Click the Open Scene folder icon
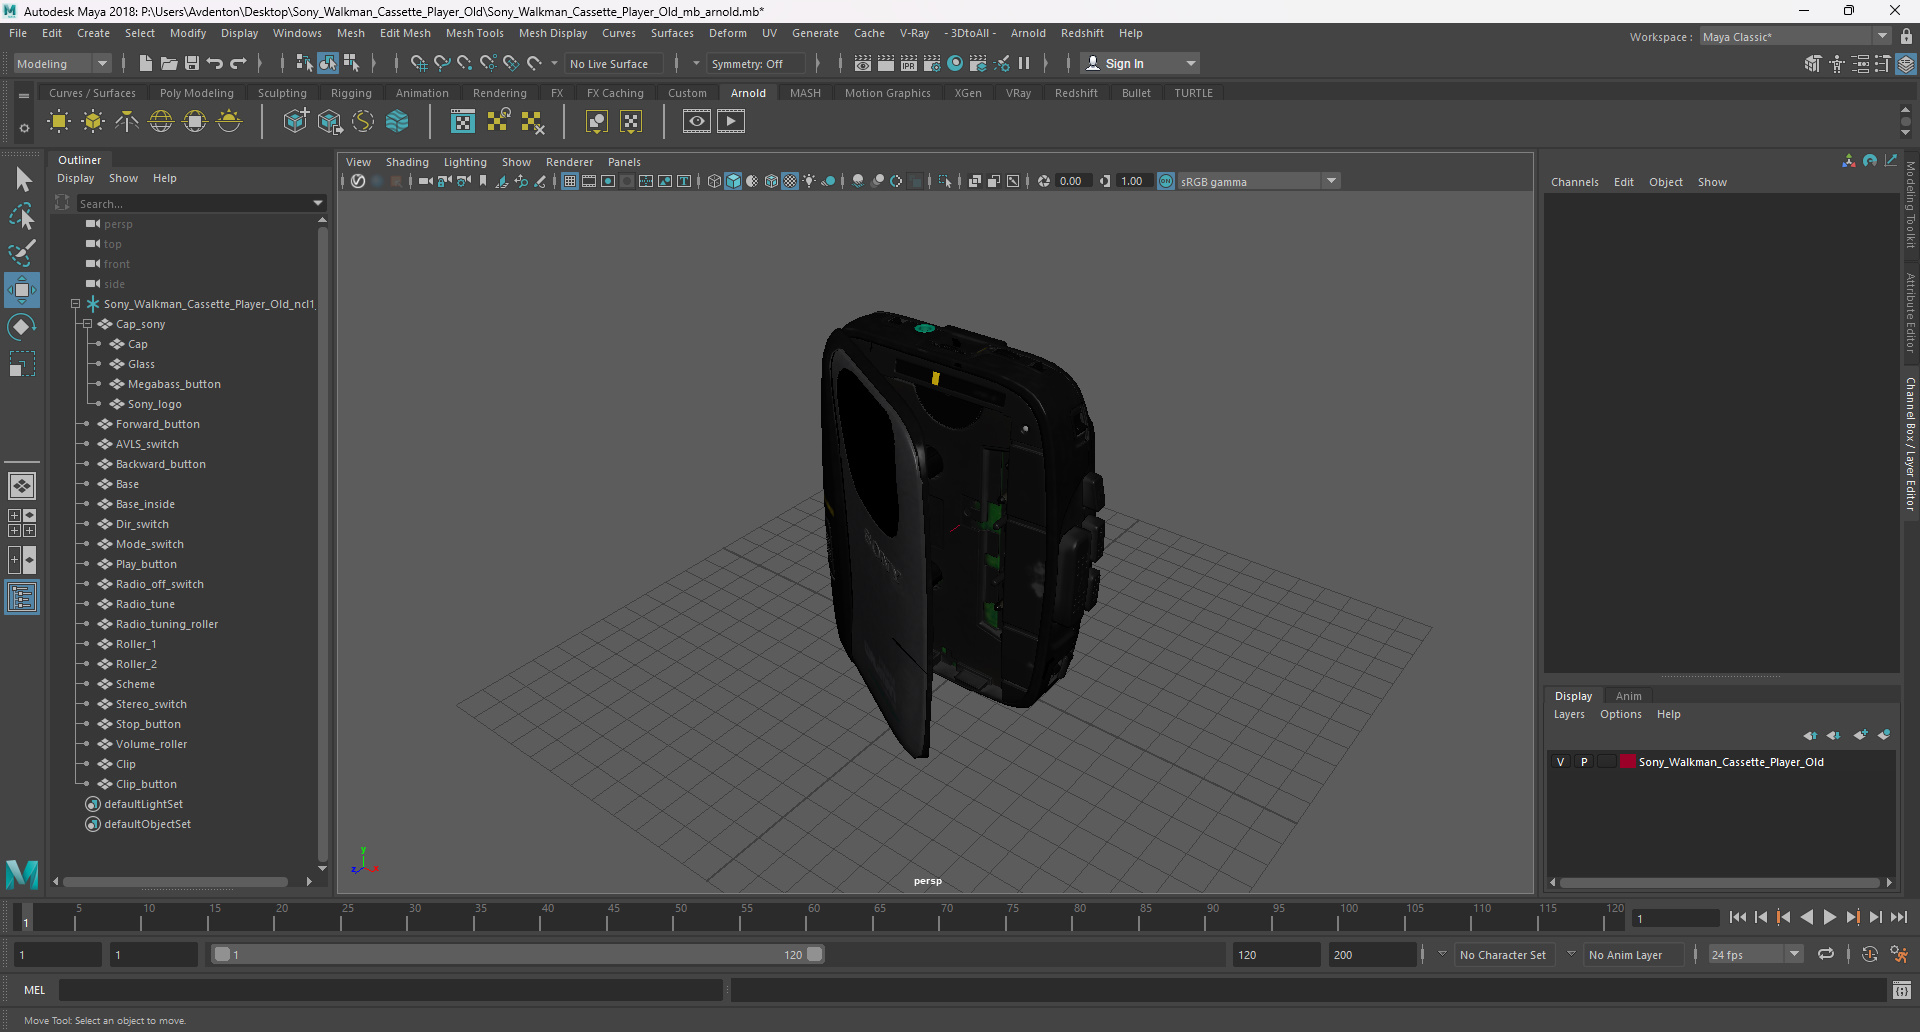 (169, 63)
